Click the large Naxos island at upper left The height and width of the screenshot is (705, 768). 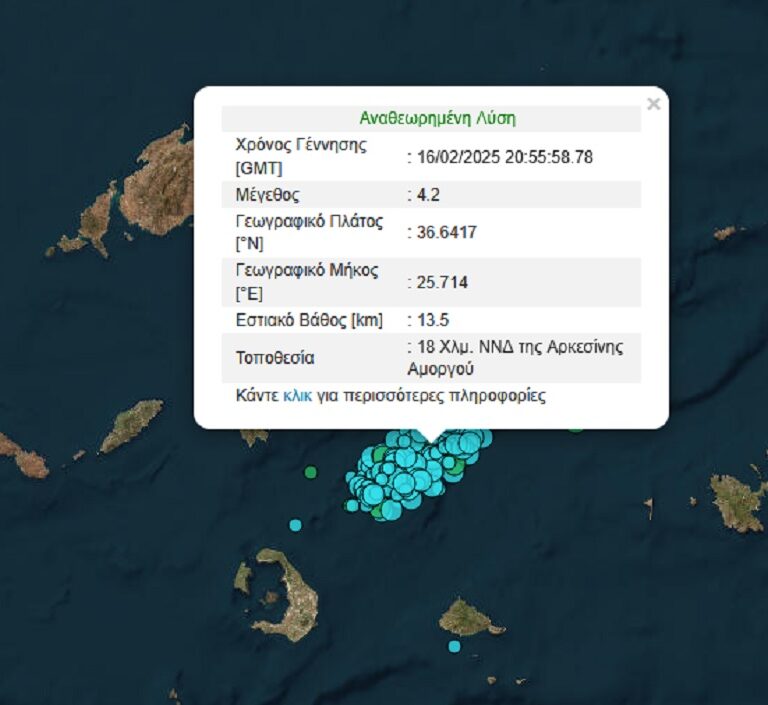tap(160, 180)
